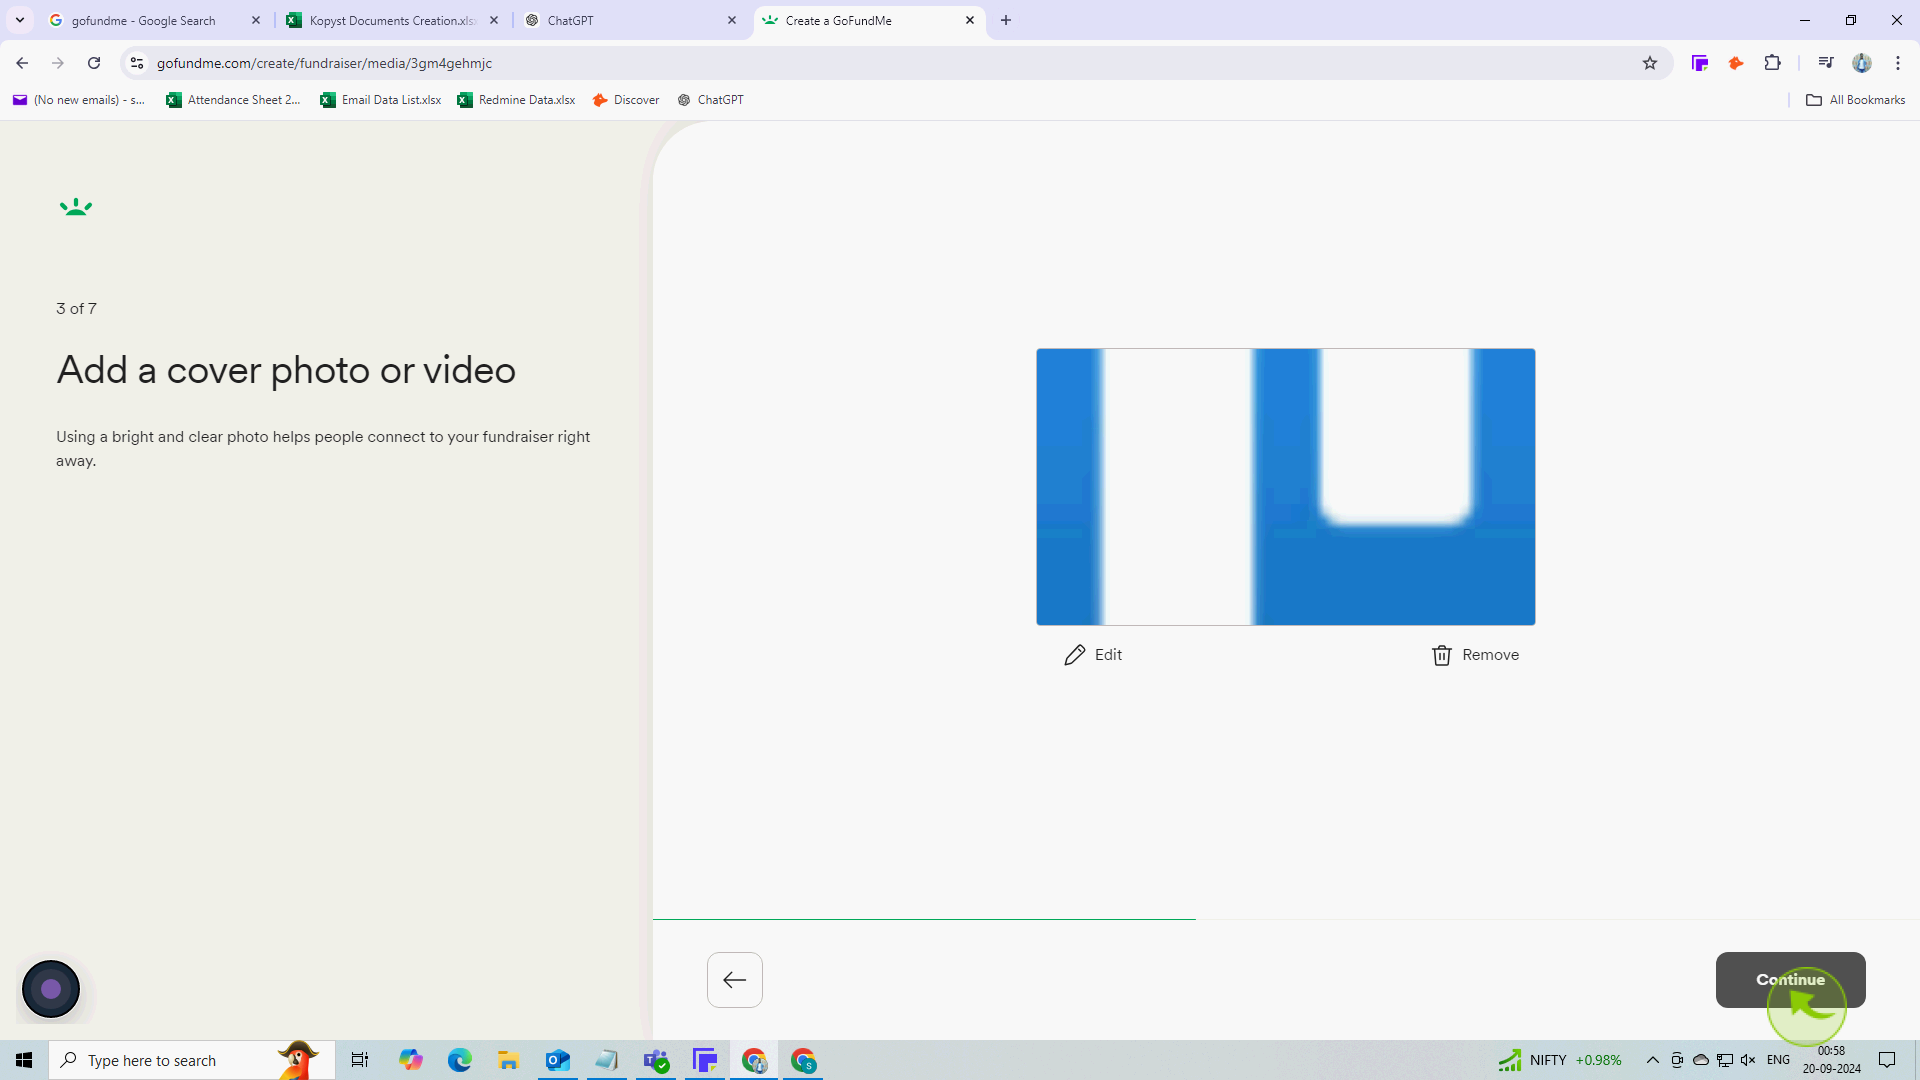Expand the tab search dropdown arrow
The height and width of the screenshot is (1080, 1920).
click(x=20, y=20)
